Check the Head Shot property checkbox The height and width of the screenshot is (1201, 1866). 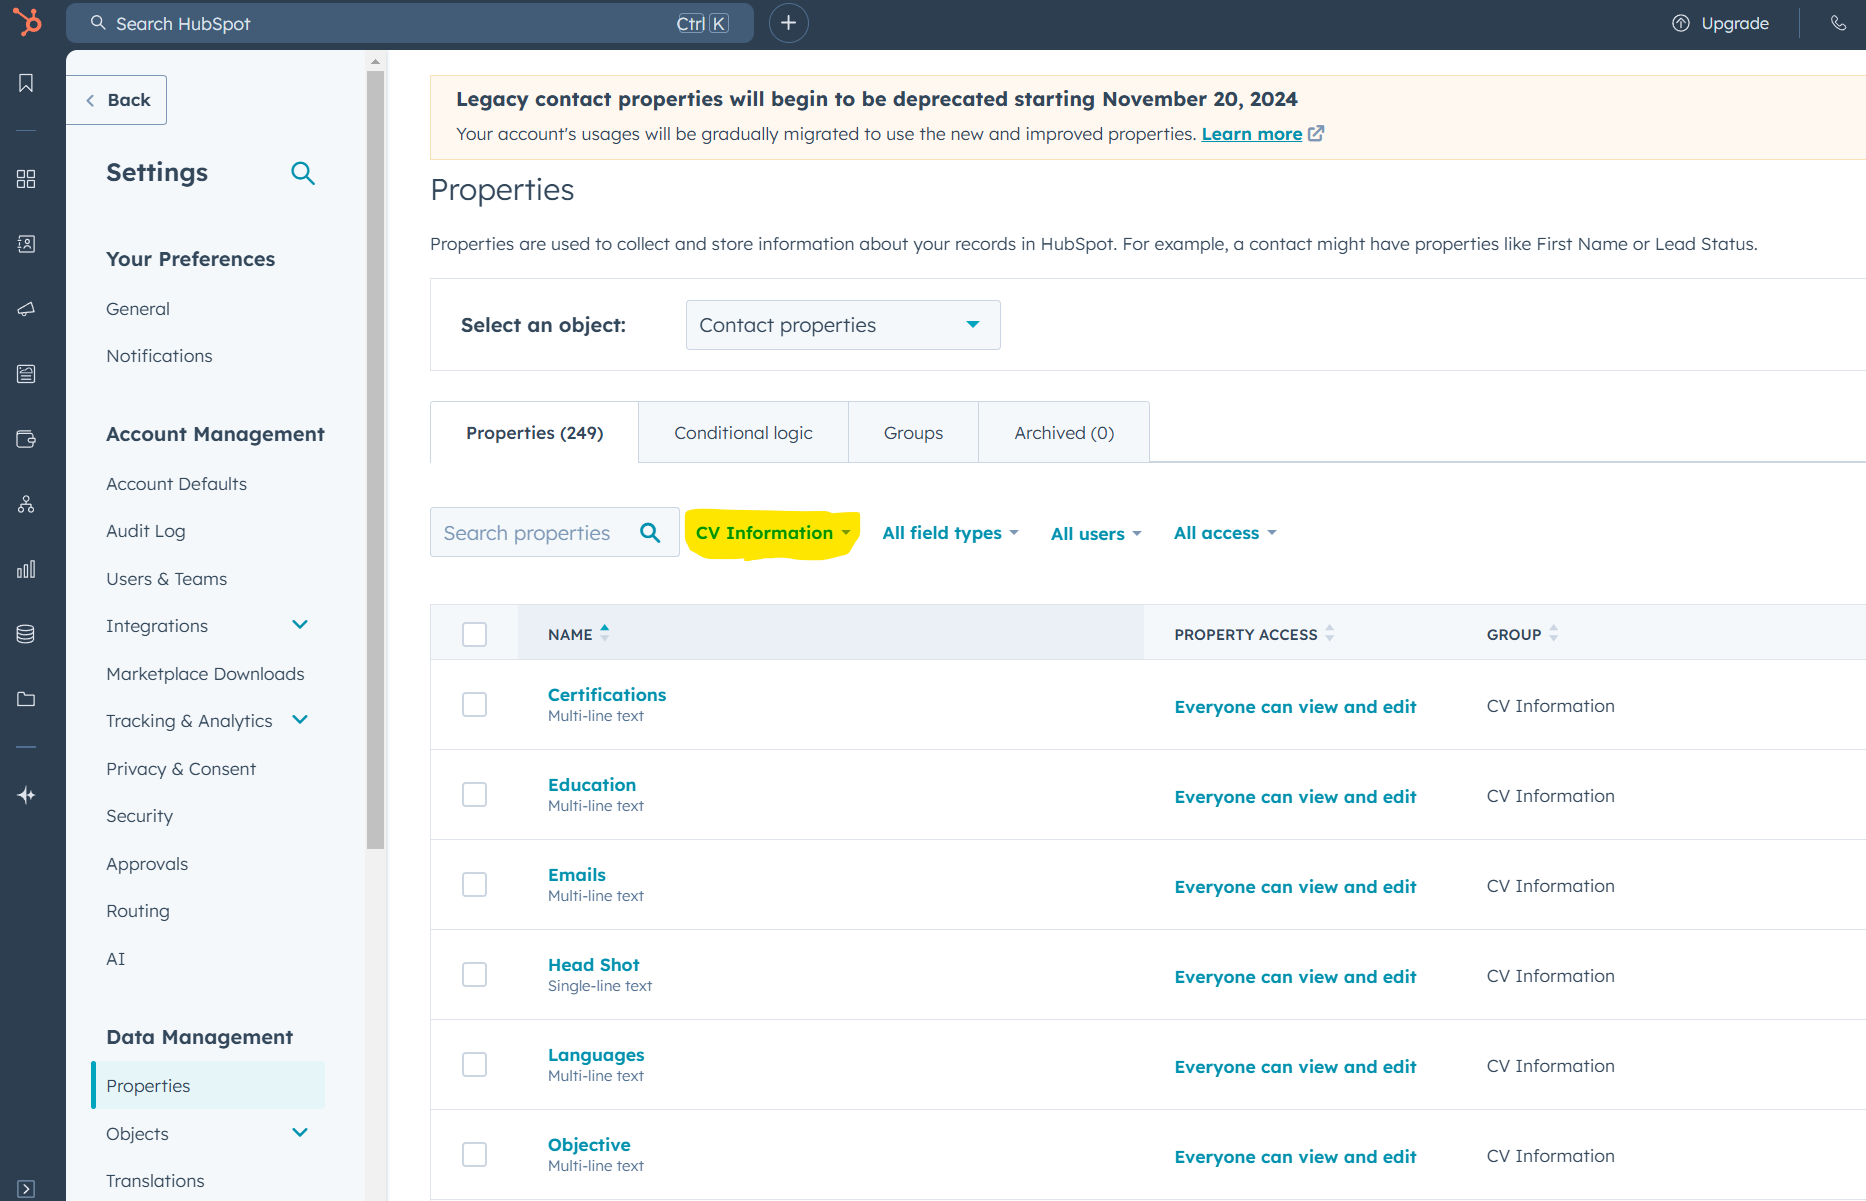475,974
